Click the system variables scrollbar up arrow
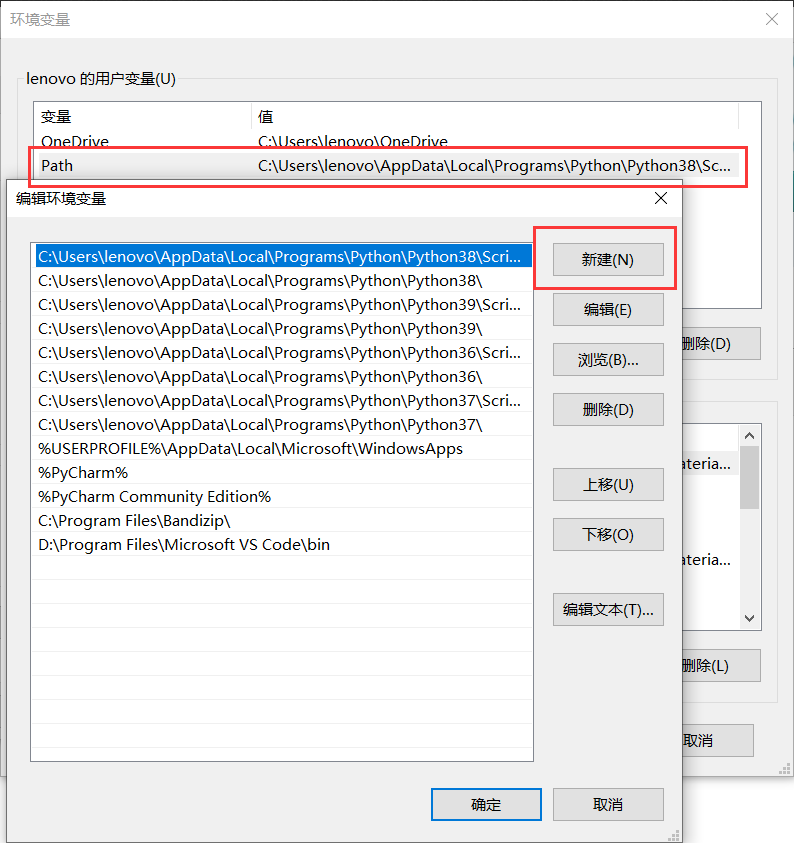The width and height of the screenshot is (794, 843). [749, 435]
